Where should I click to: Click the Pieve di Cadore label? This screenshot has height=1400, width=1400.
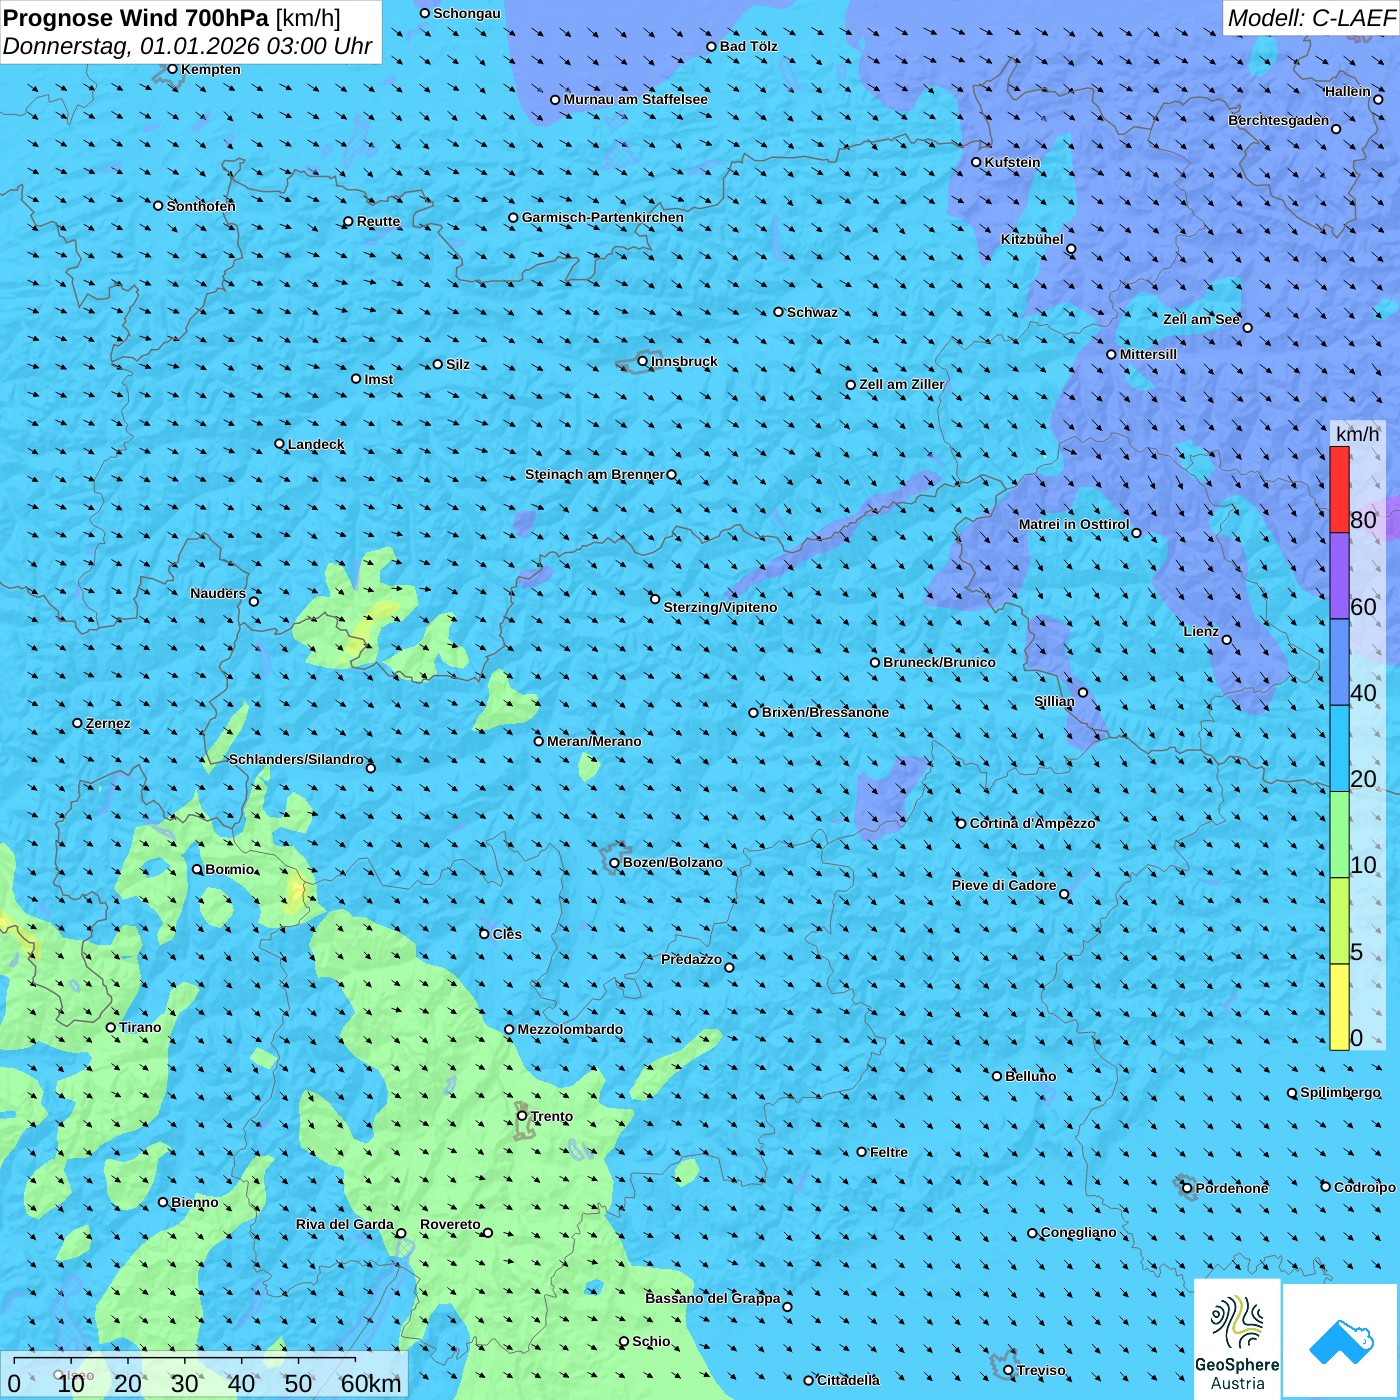point(1004,885)
